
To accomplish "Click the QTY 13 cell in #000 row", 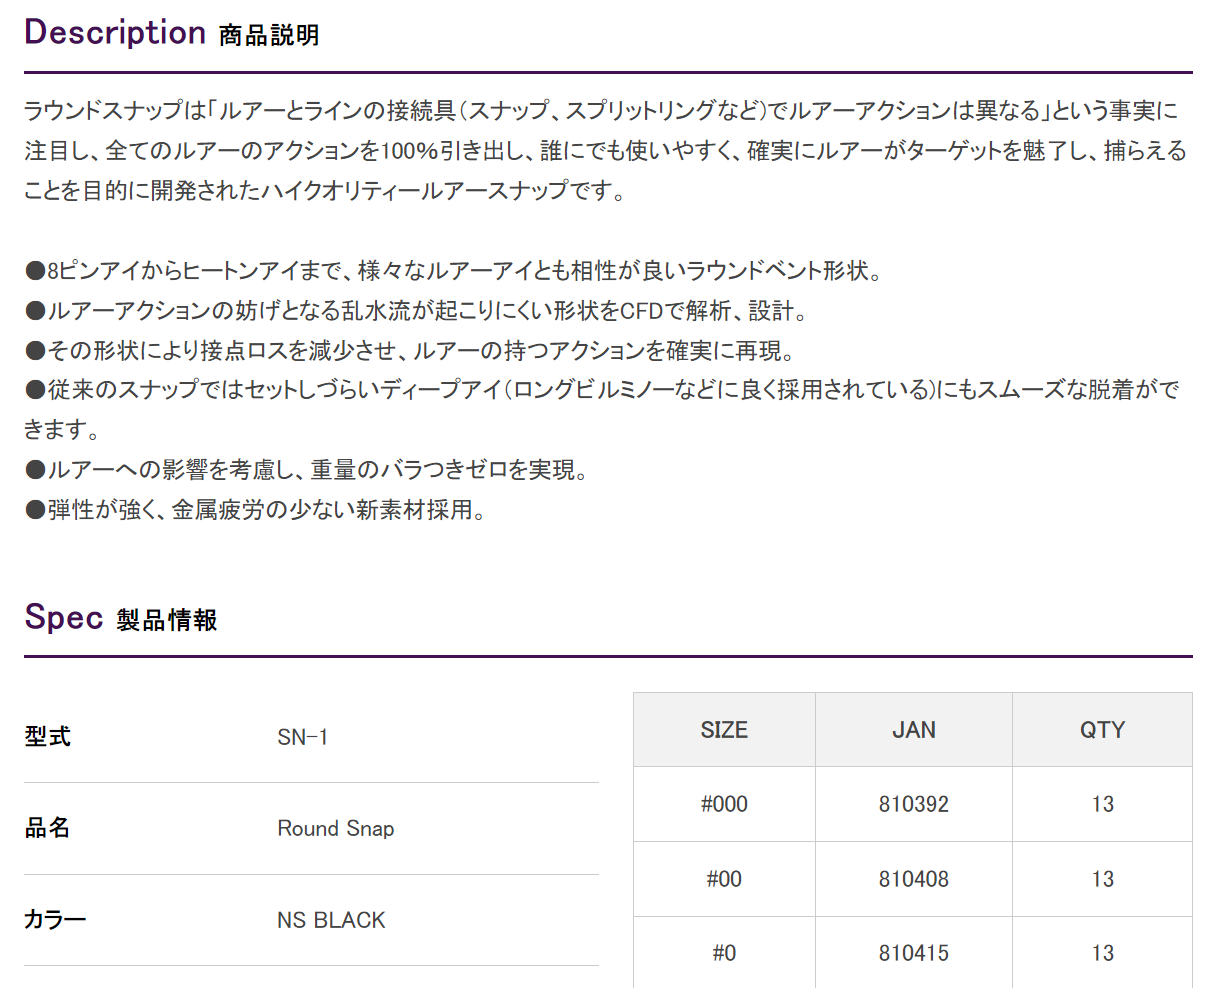I will [x=1102, y=804].
